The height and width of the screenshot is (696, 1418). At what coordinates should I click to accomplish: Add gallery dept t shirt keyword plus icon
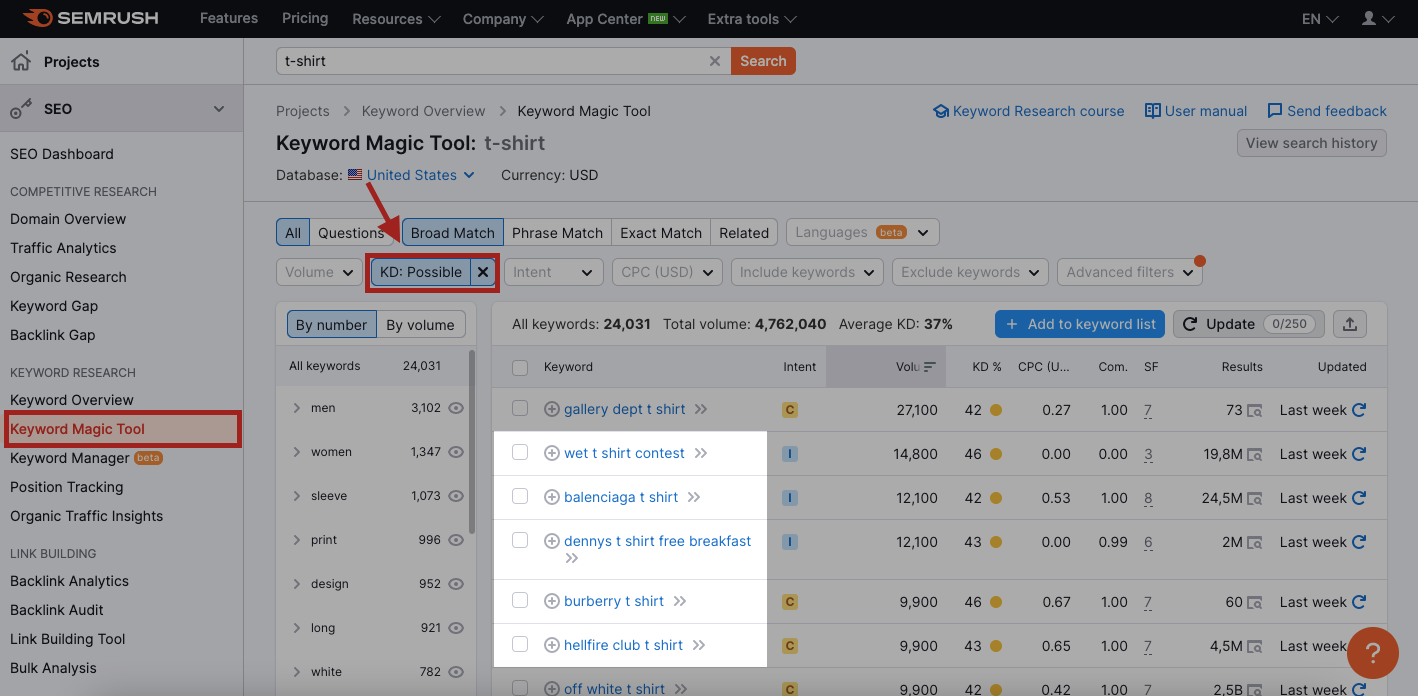pyautogui.click(x=551, y=409)
